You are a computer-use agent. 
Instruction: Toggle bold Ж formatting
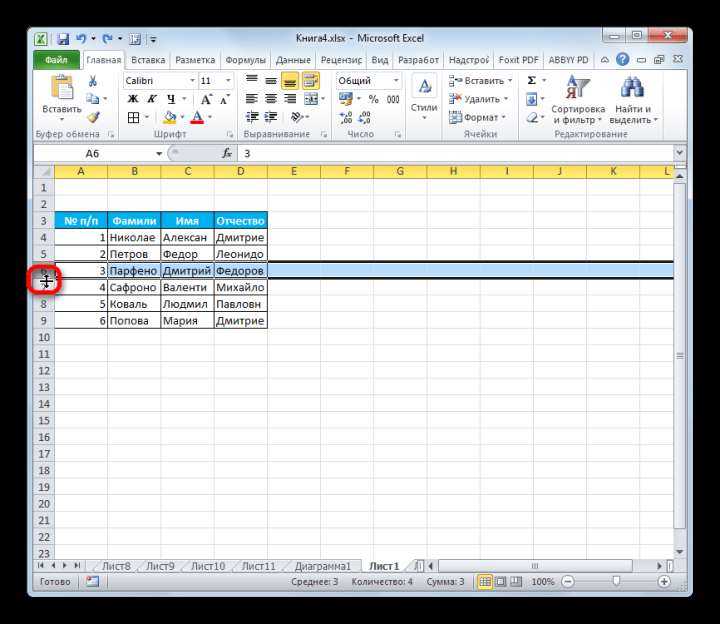(133, 99)
